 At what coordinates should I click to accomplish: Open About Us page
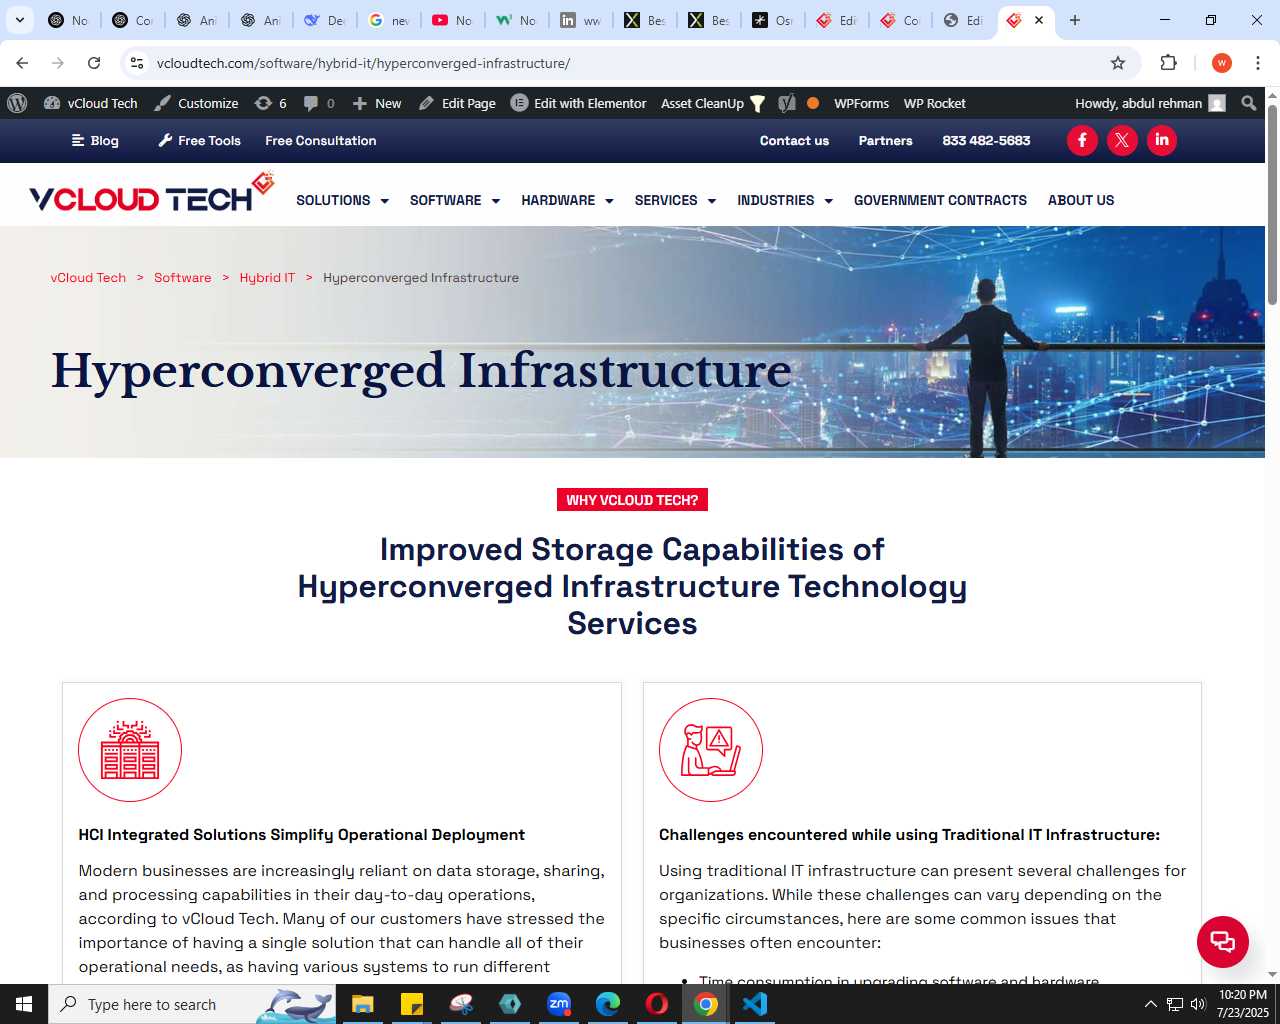point(1081,200)
